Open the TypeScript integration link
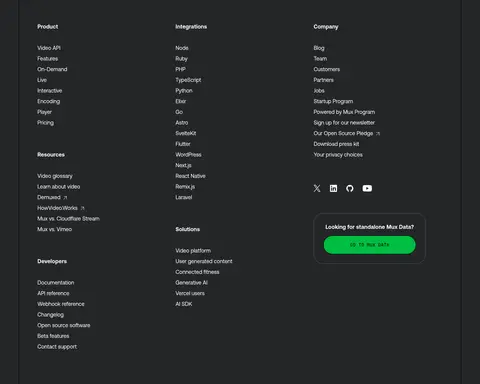Screen dimensions: 480x384 tap(188, 80)
